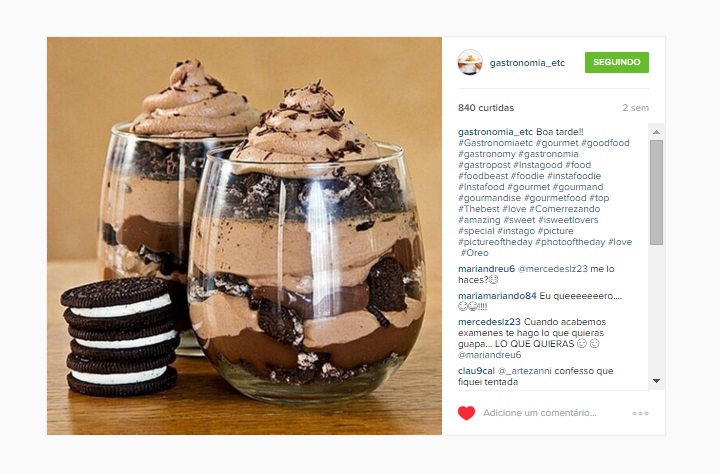Click the comment scrollbar thumb
The height and width of the screenshot is (474, 720).
coord(656,192)
